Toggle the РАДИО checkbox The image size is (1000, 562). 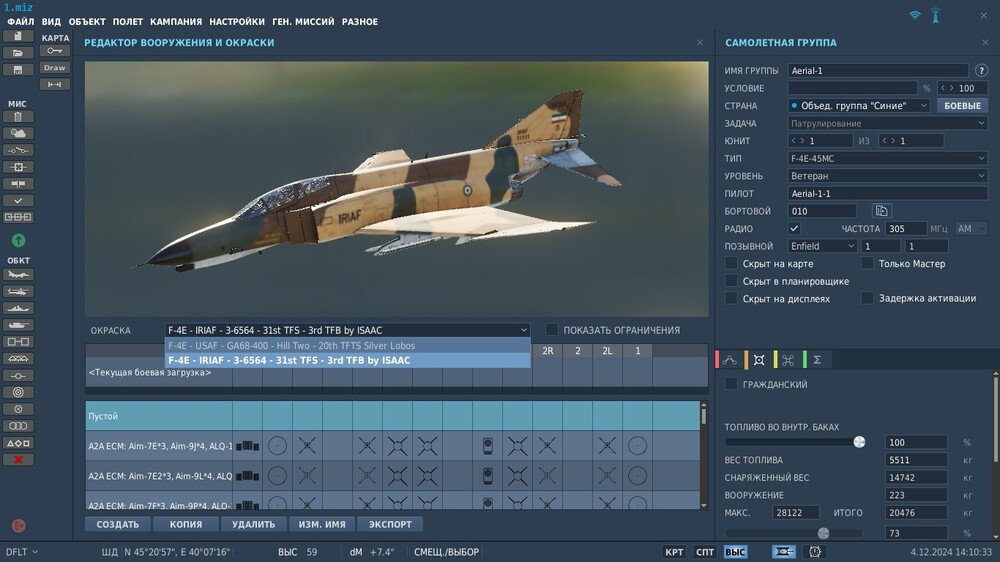click(794, 228)
